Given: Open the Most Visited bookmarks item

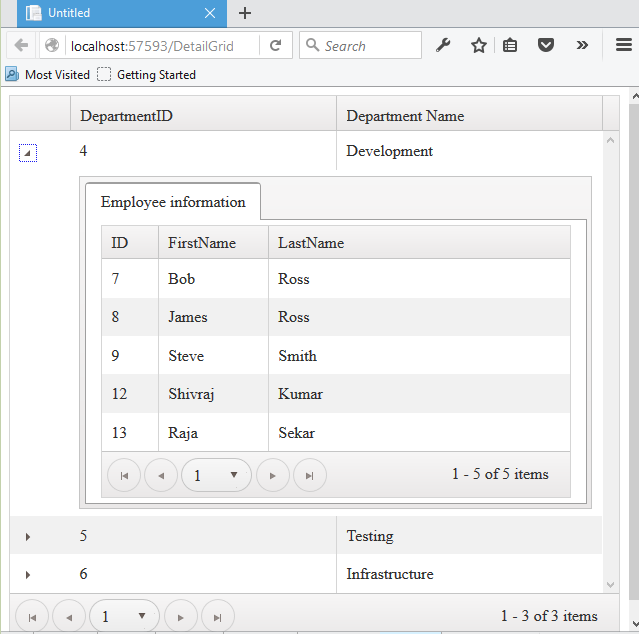Looking at the screenshot, I should [x=48, y=75].
